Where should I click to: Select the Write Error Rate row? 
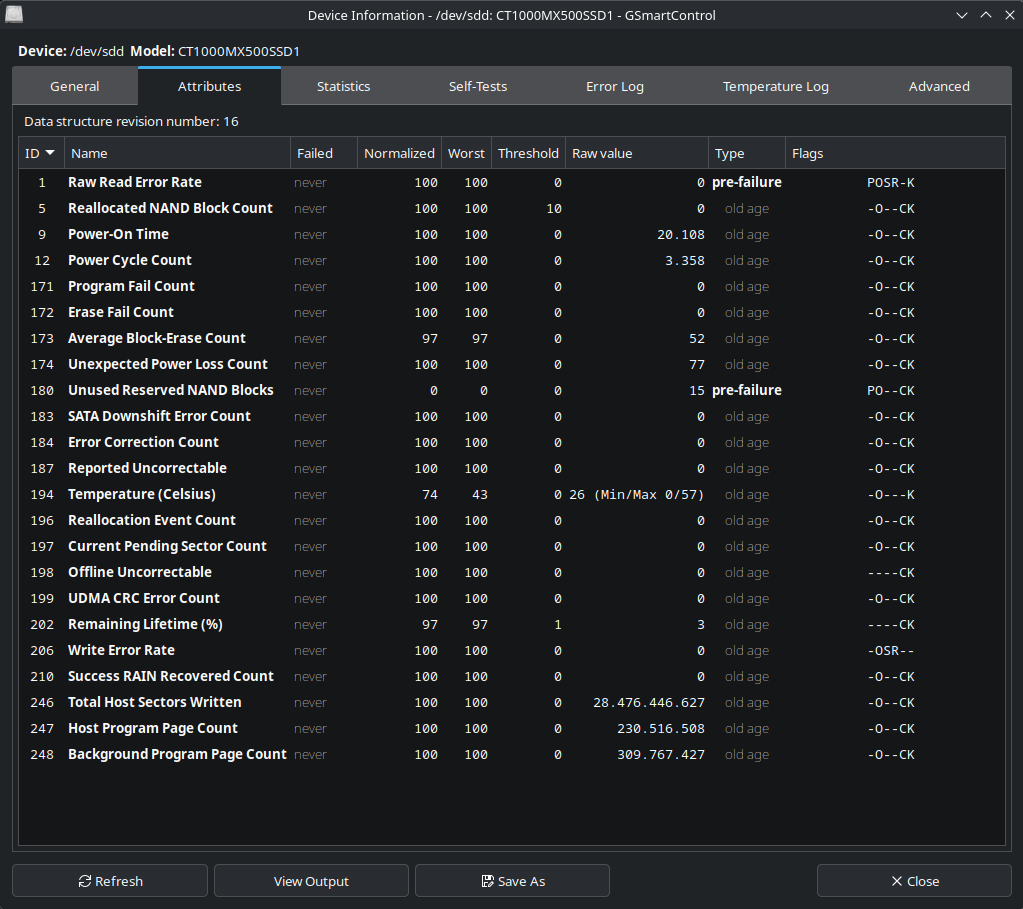(x=512, y=650)
